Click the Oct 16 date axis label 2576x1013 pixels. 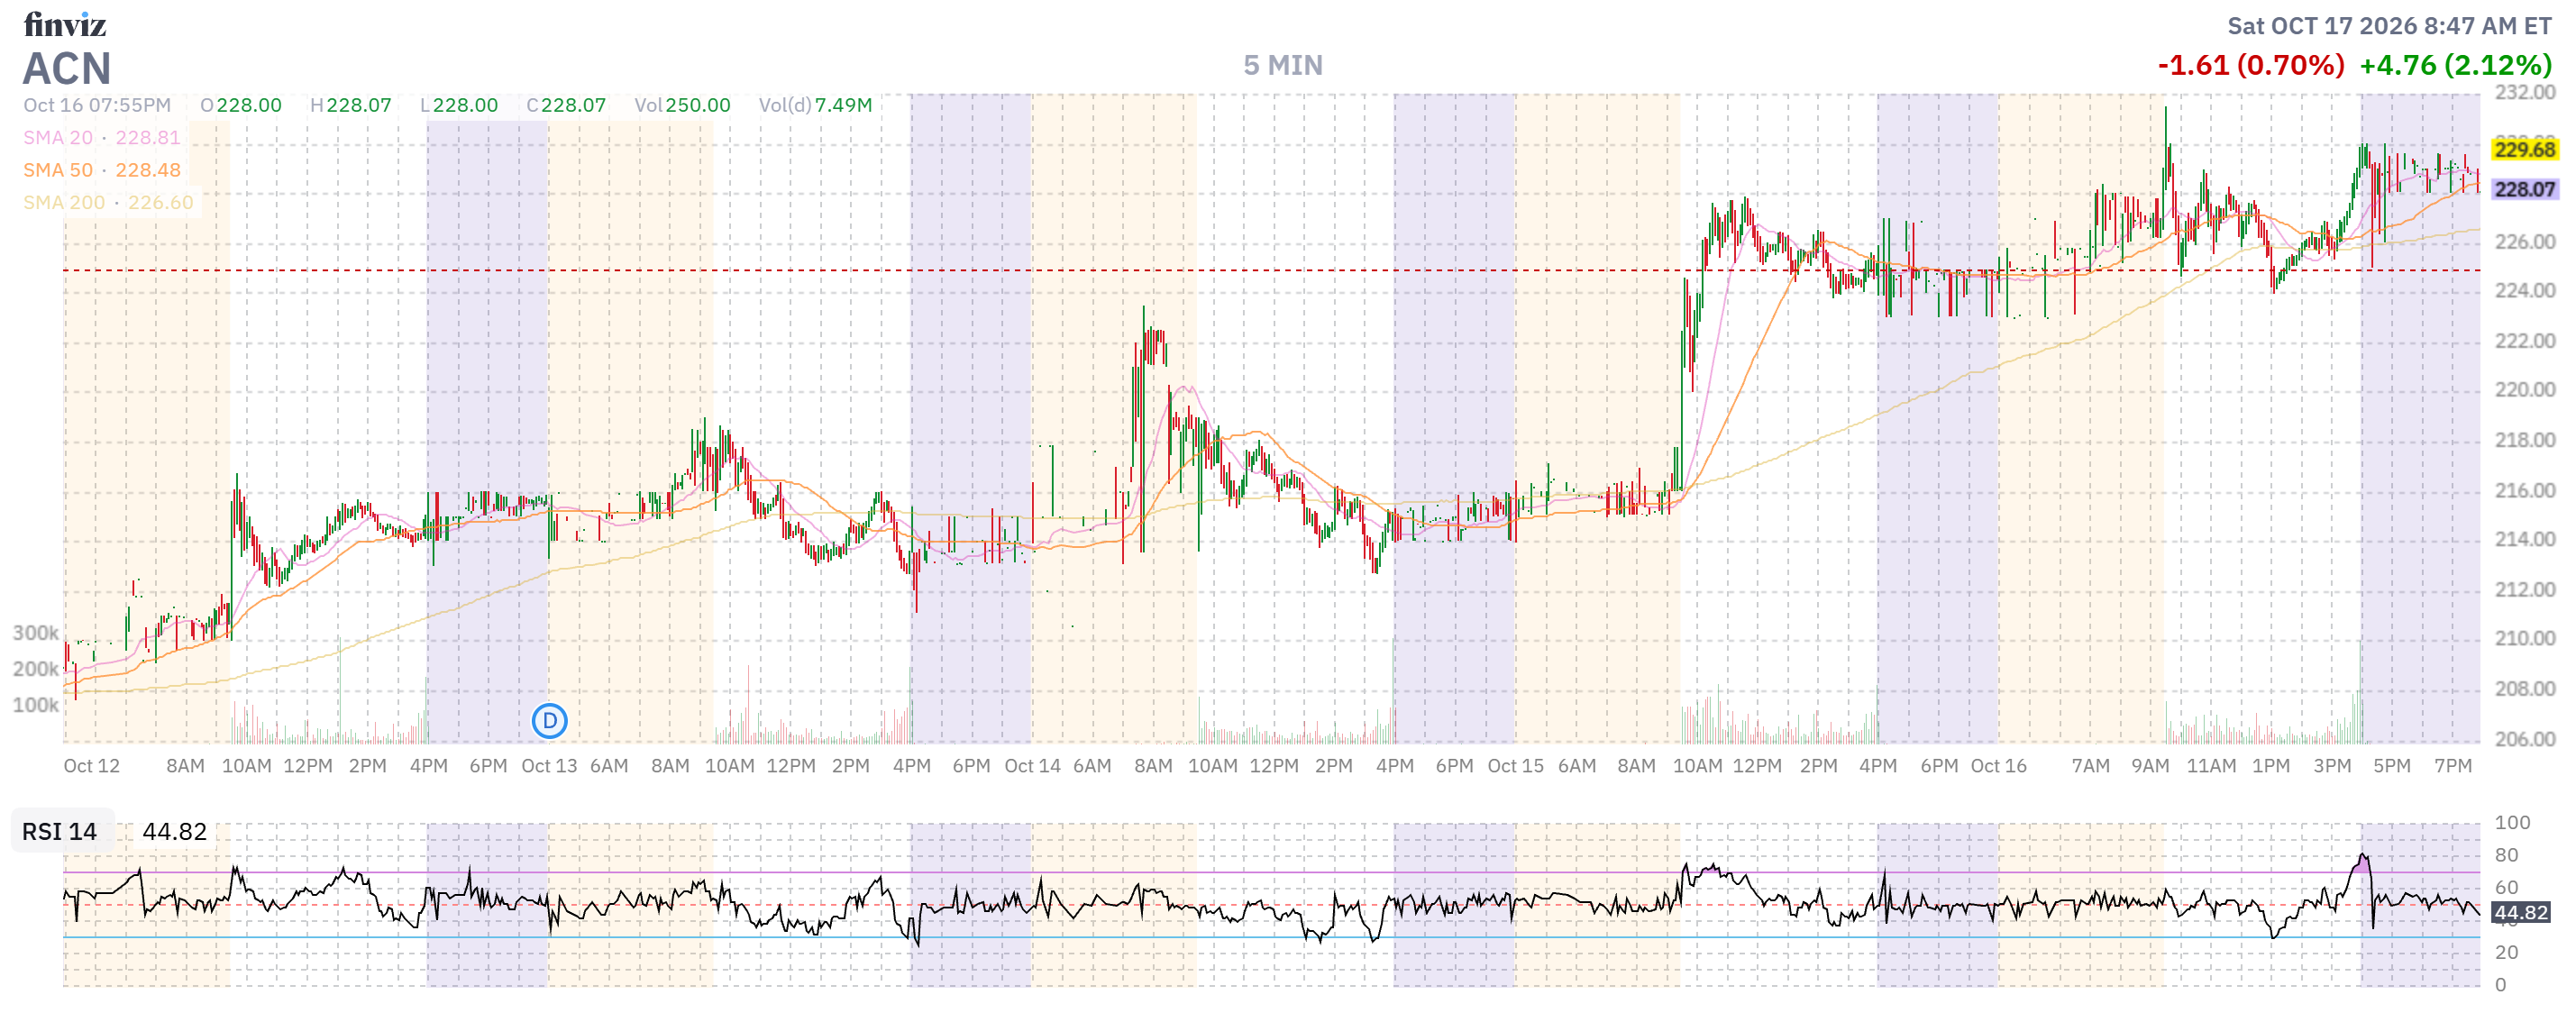(1998, 765)
